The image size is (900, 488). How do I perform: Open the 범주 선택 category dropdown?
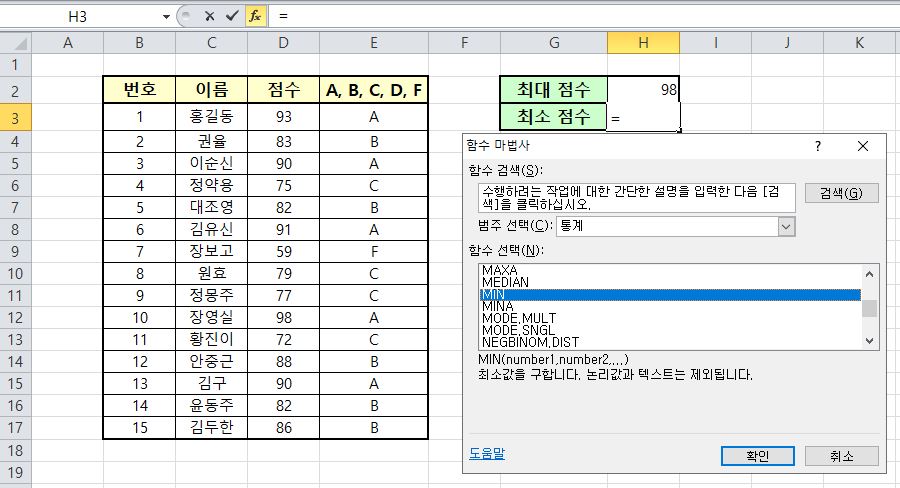click(x=786, y=226)
